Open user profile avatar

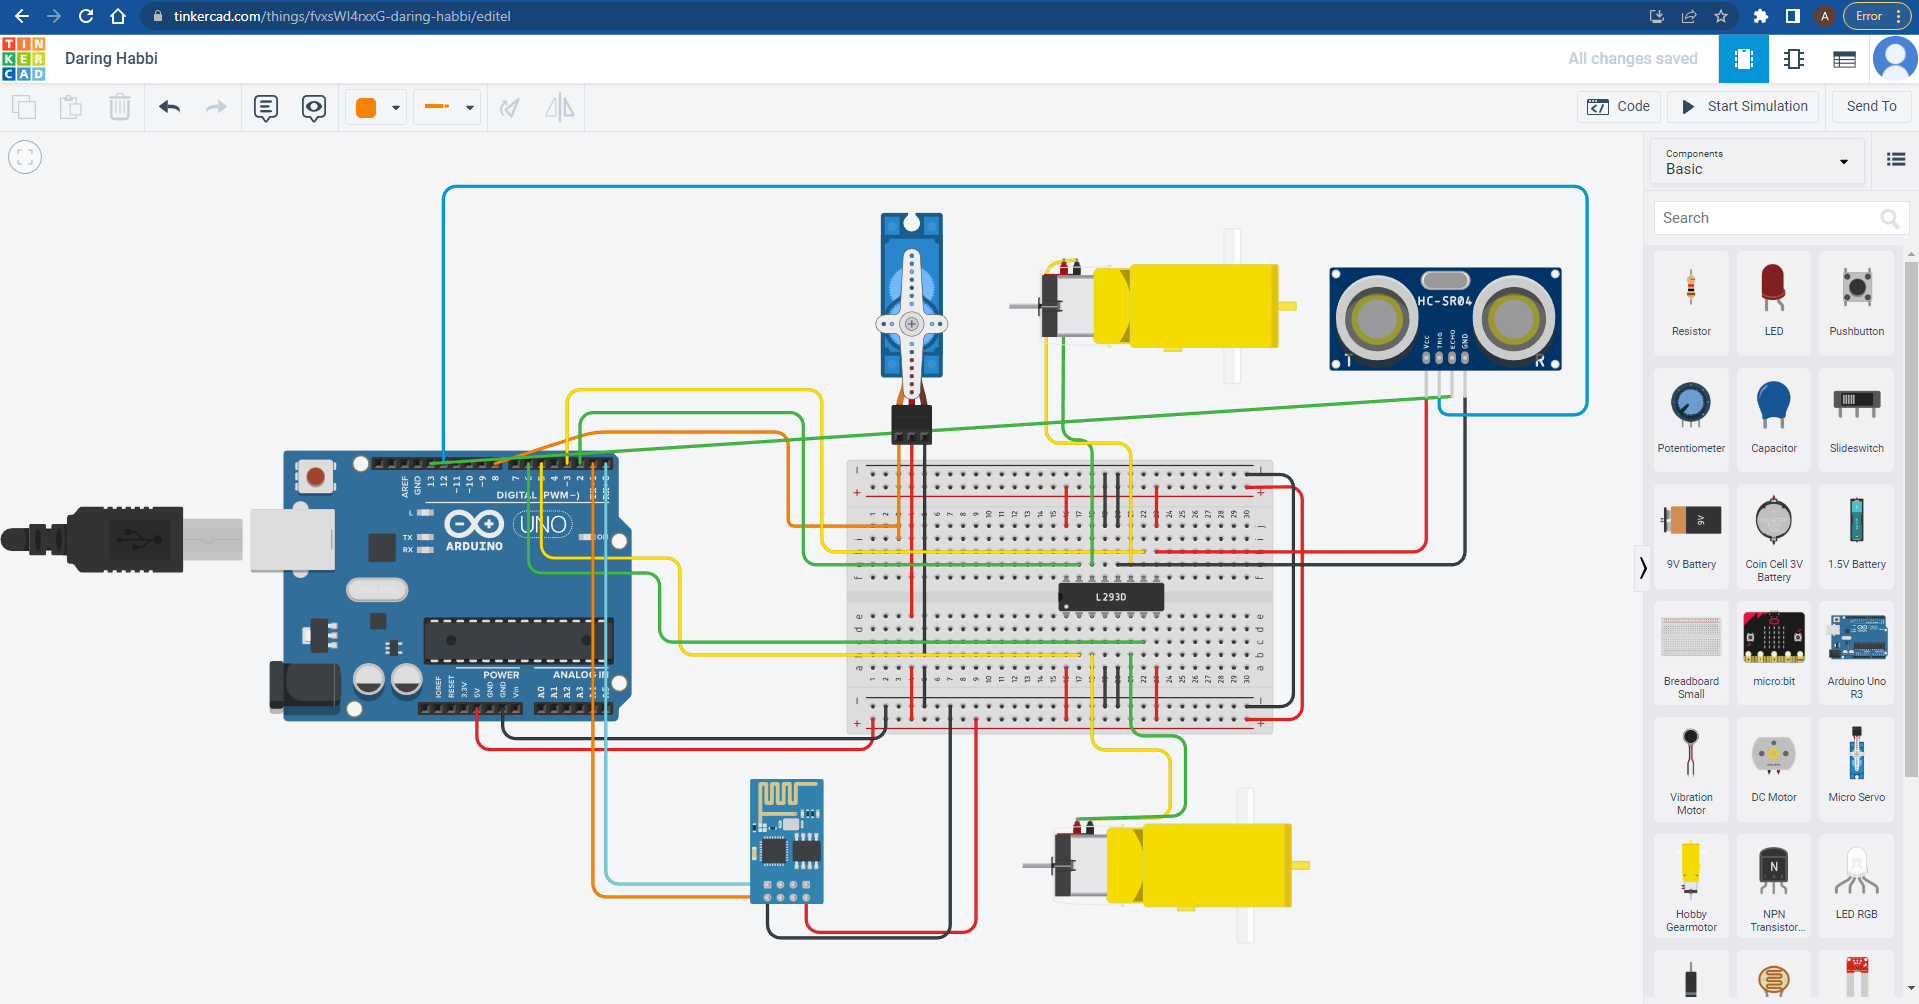point(1895,59)
